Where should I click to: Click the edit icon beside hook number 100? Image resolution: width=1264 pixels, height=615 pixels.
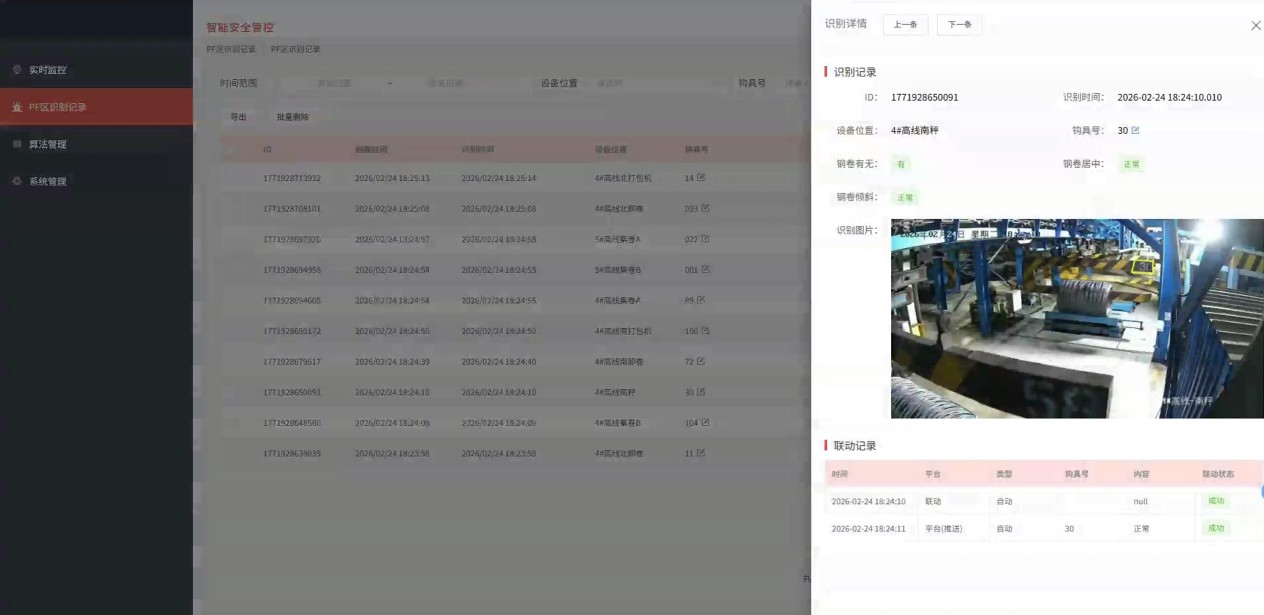[x=705, y=331]
